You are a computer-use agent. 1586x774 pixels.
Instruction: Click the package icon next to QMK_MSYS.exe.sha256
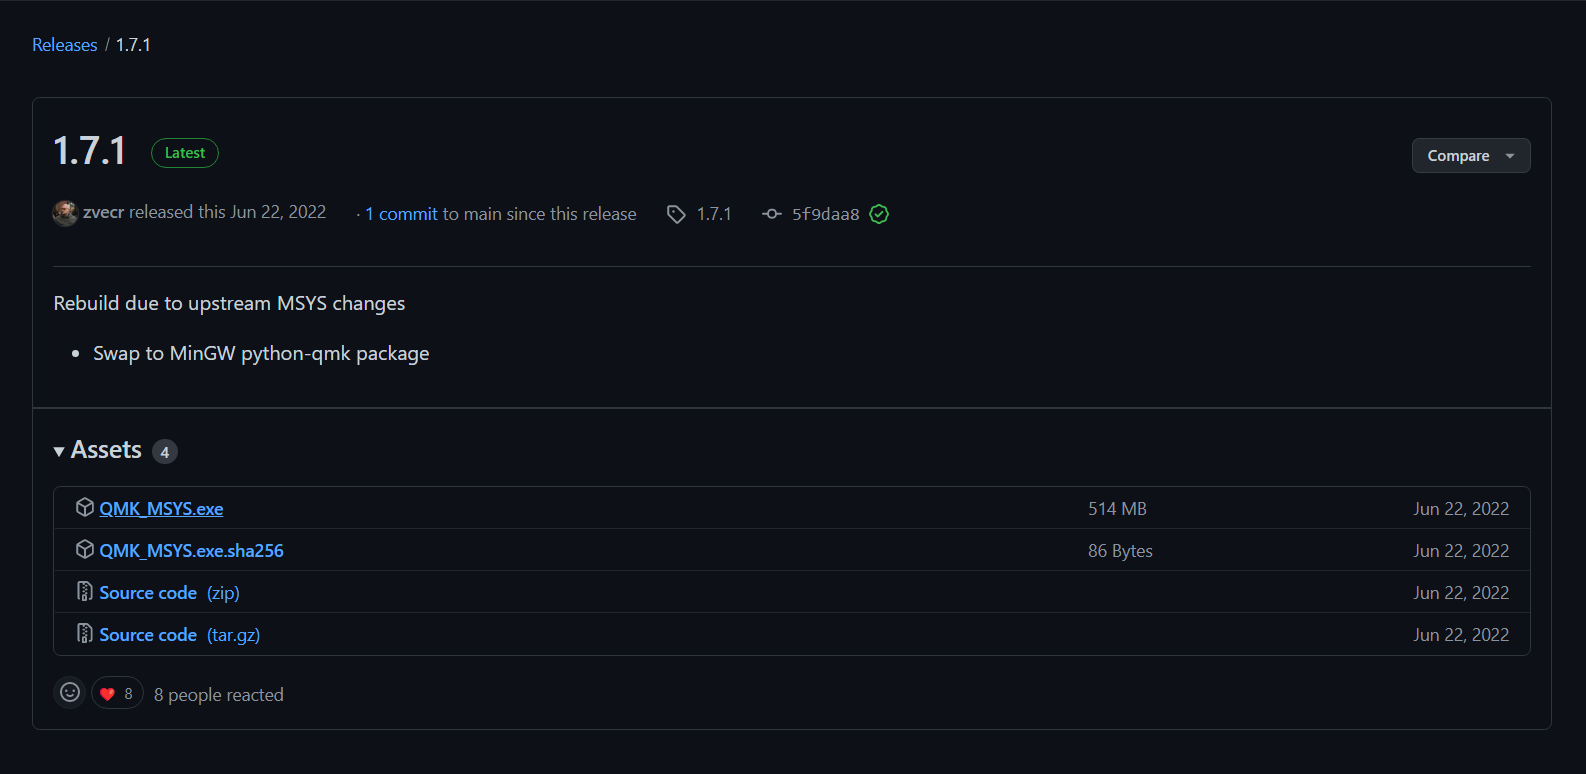point(85,550)
